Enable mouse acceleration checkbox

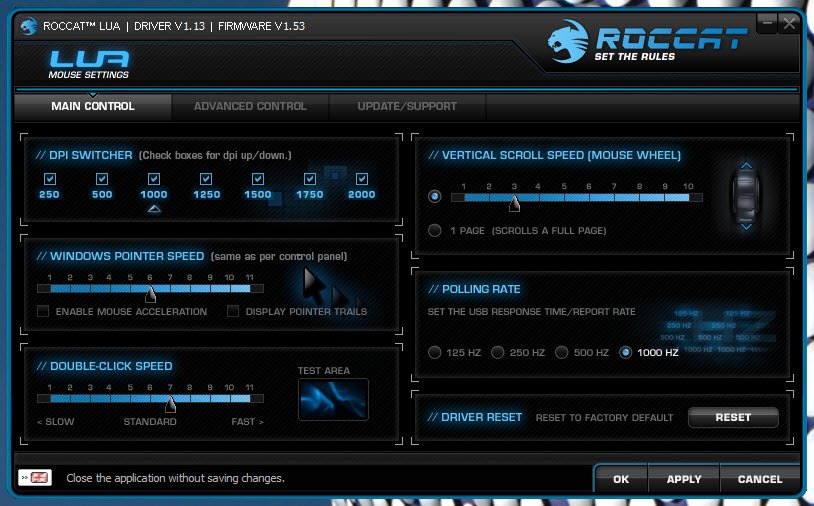pos(43,311)
